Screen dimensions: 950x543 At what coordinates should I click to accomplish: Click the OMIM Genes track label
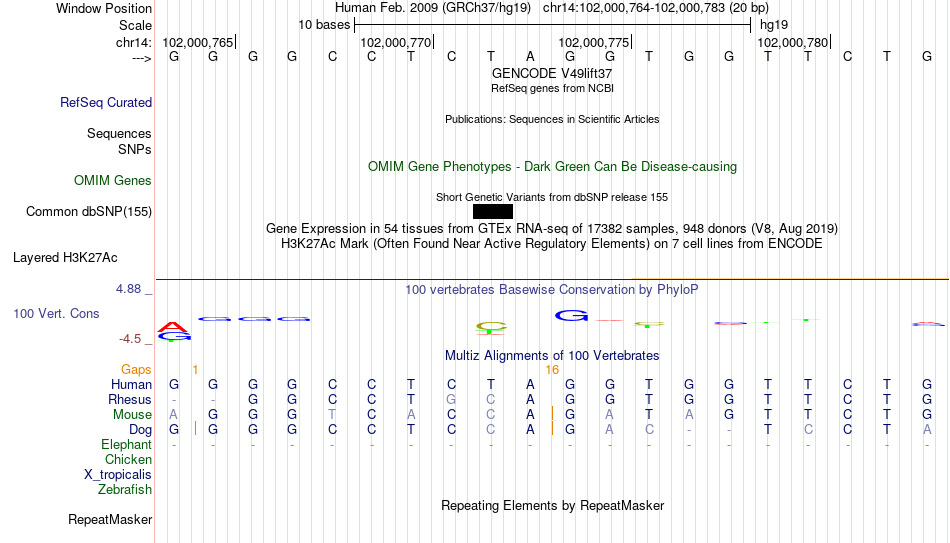click(113, 181)
